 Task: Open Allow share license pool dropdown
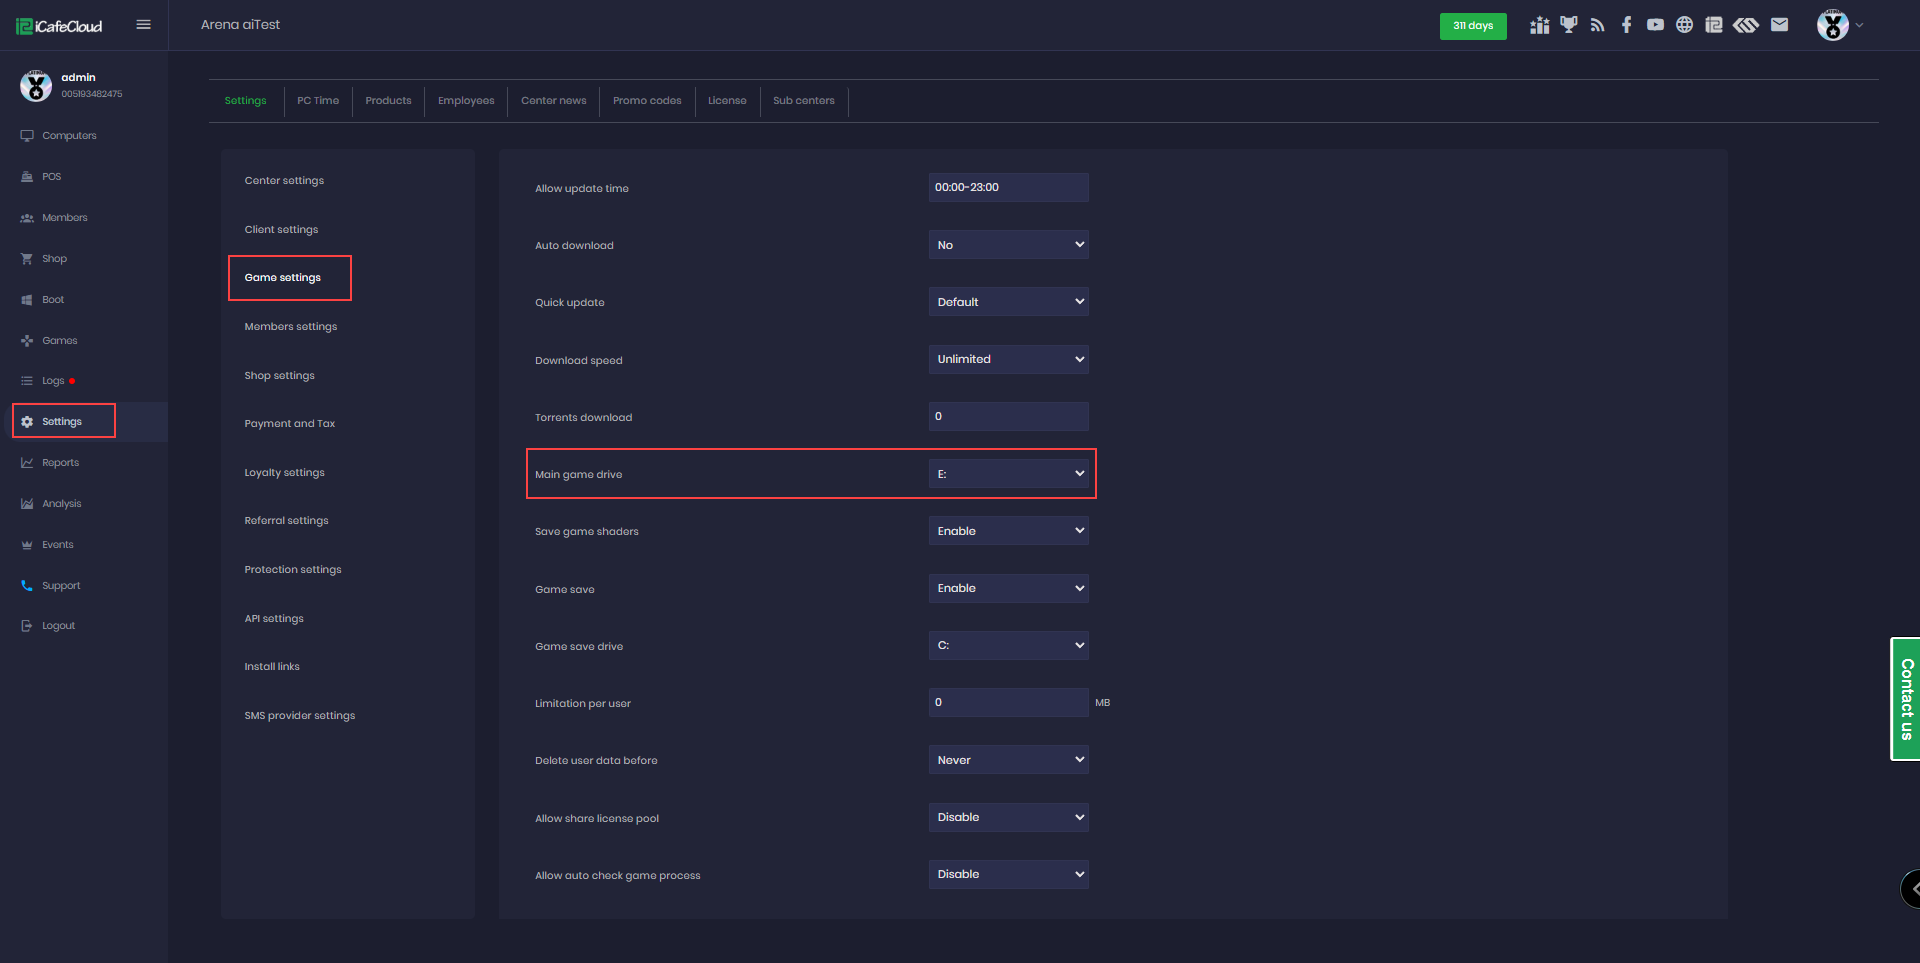(1008, 817)
